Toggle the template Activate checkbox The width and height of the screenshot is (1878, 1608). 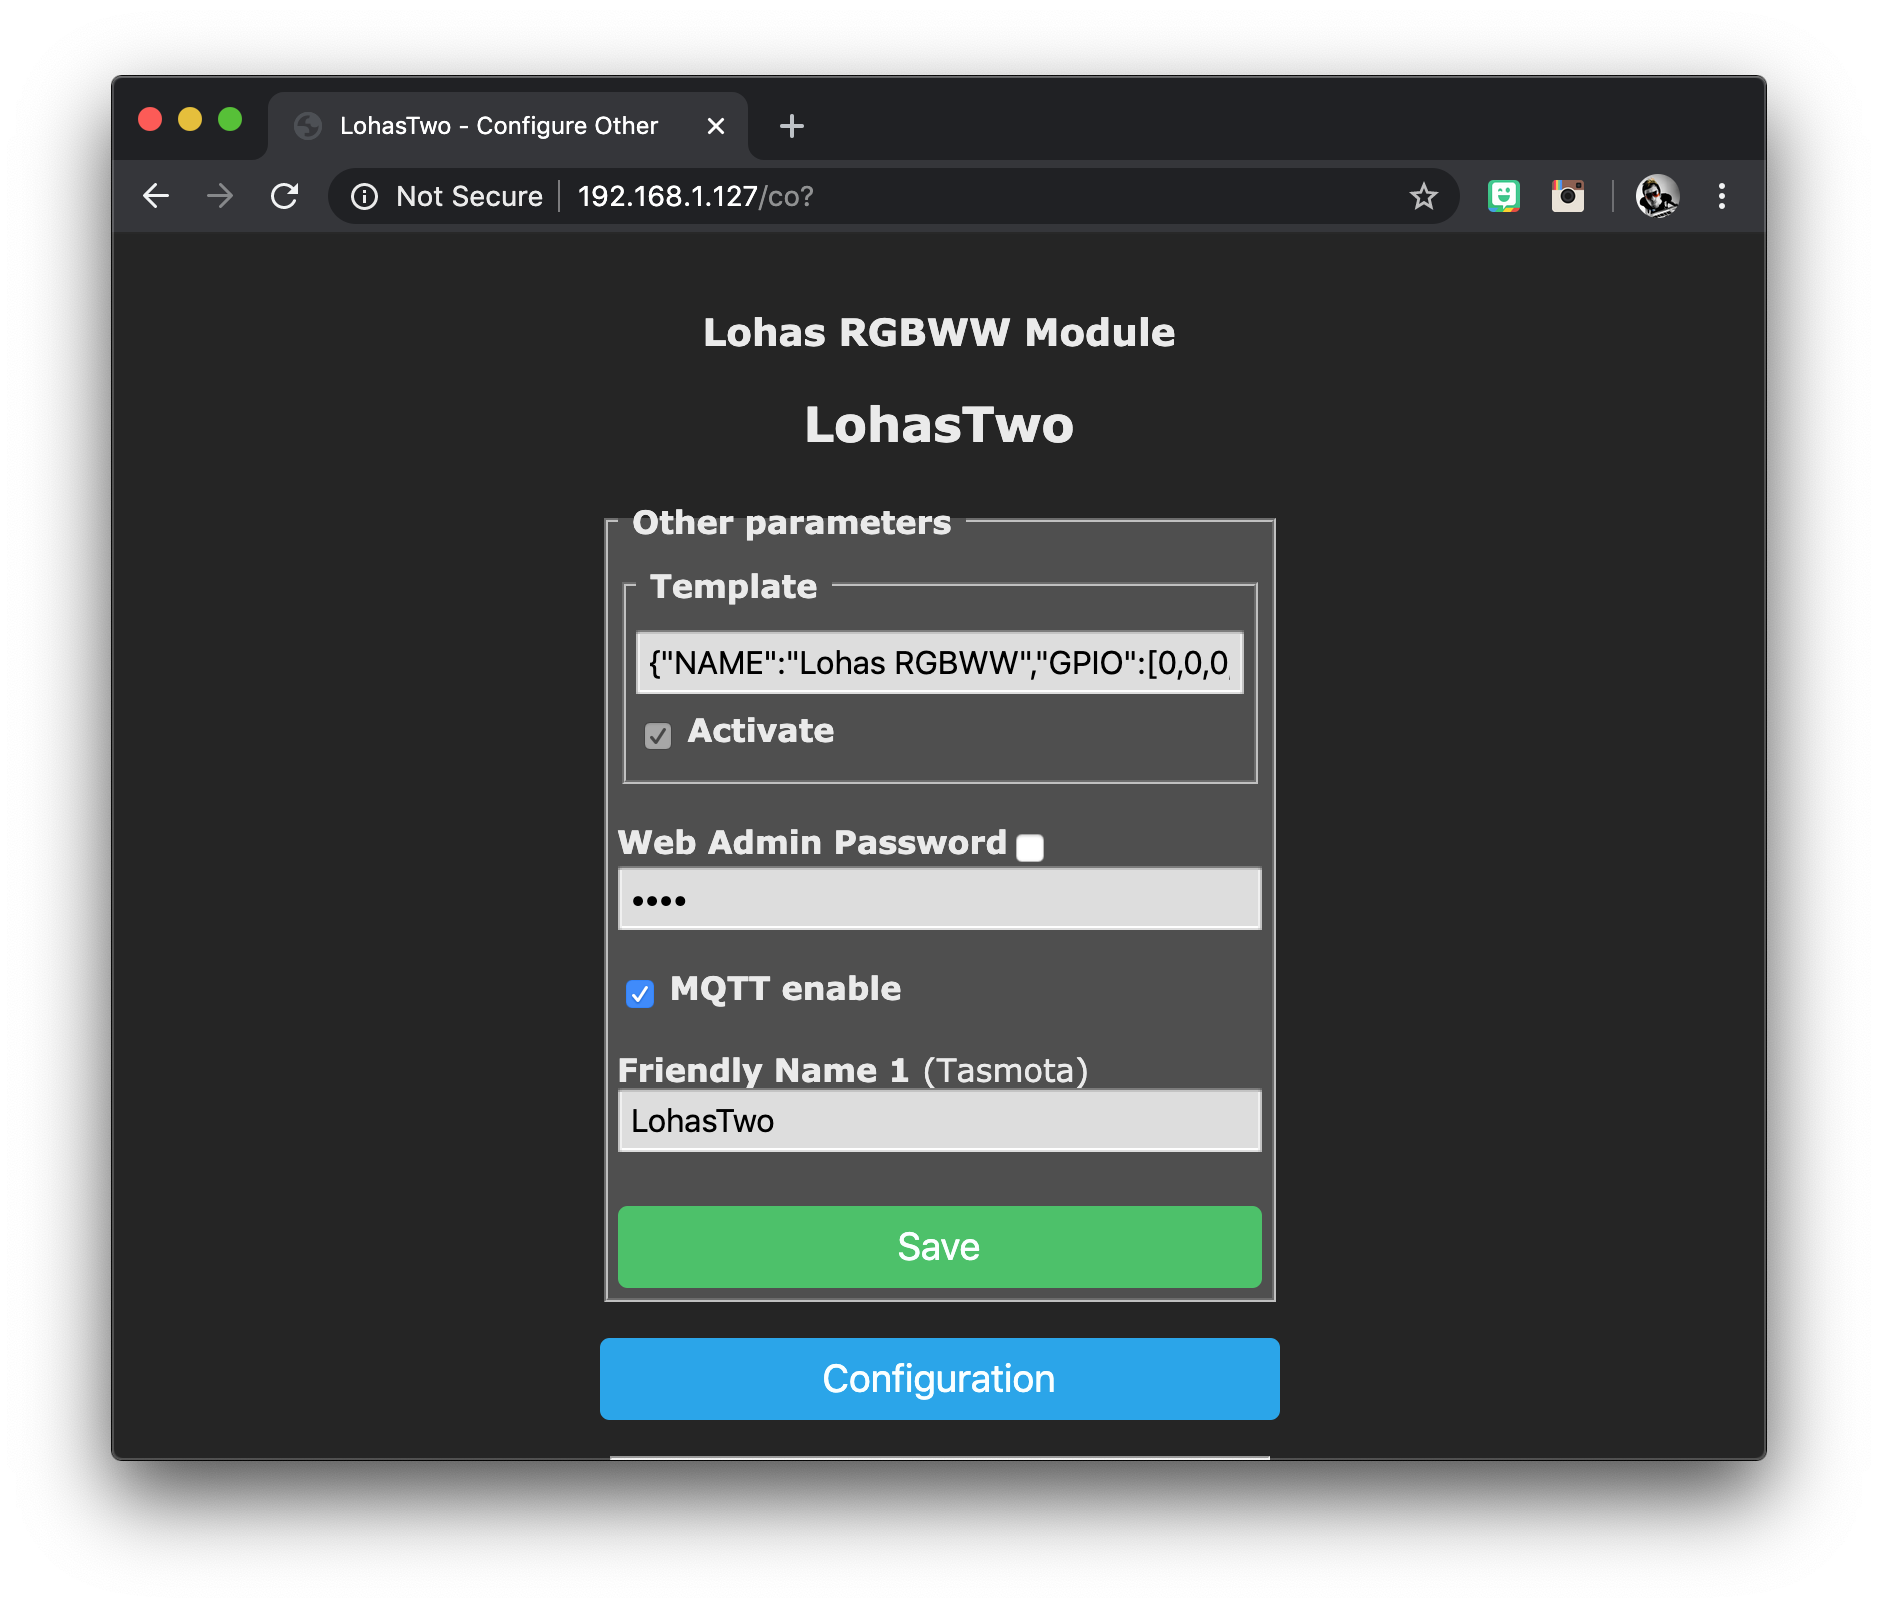coord(658,736)
